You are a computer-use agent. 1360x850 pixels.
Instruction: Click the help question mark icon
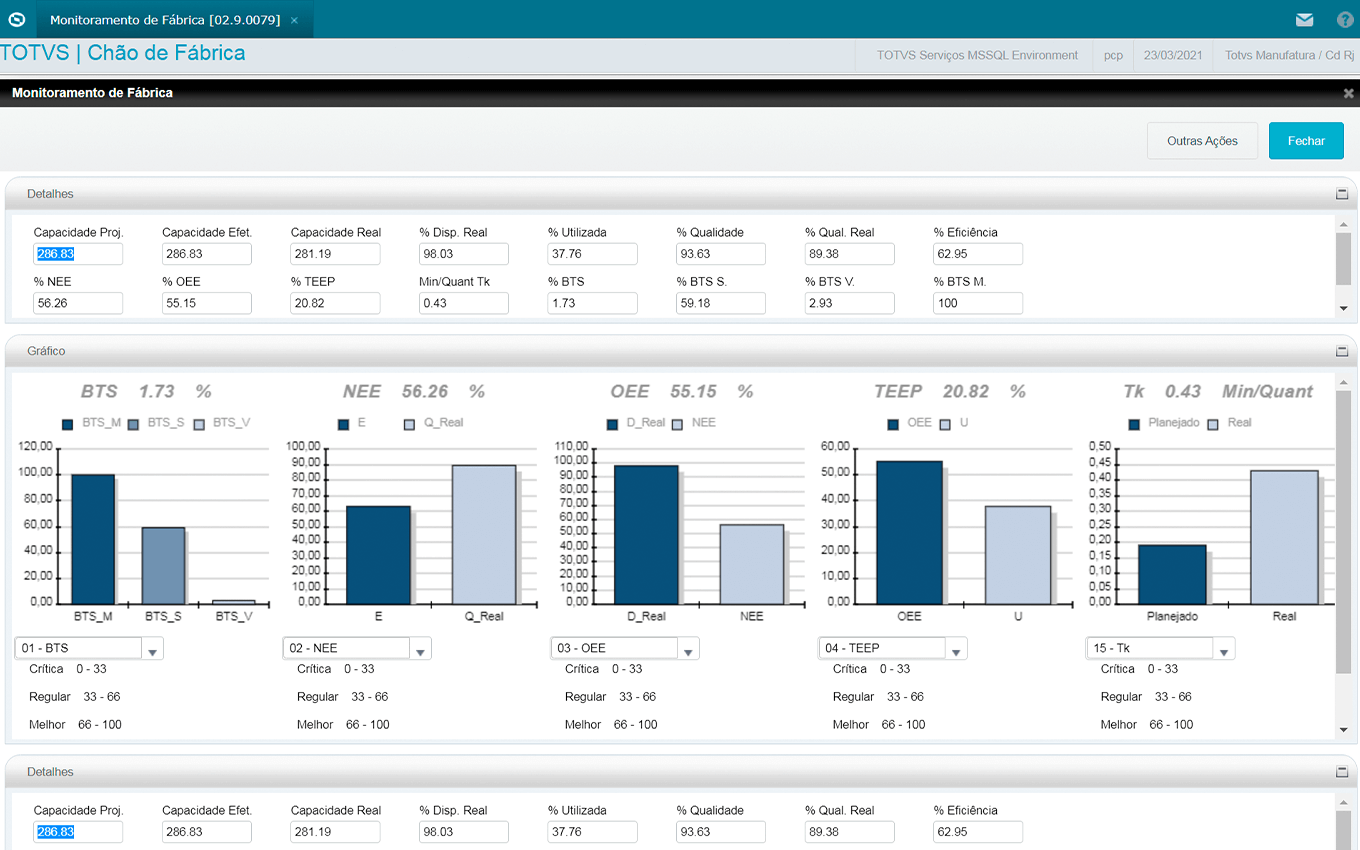[1345, 20]
